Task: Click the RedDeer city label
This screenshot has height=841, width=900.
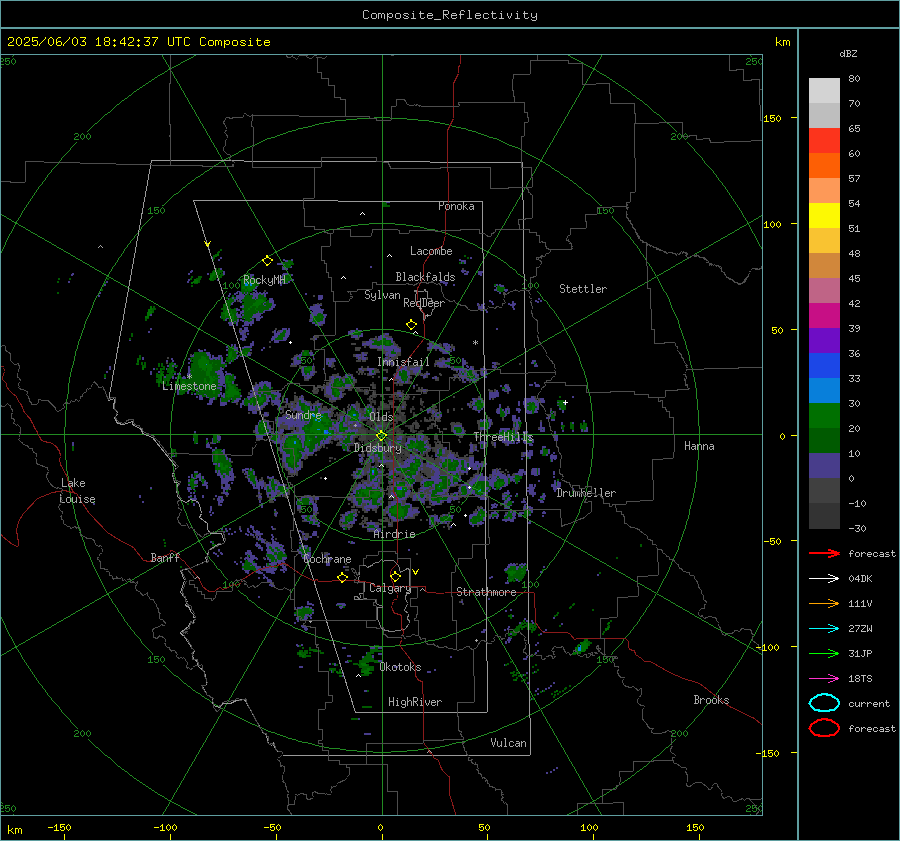Action: coord(424,303)
